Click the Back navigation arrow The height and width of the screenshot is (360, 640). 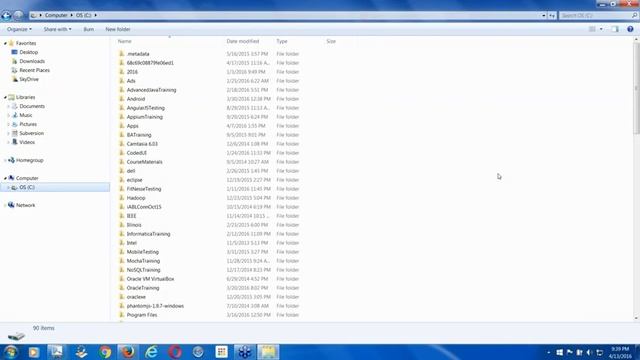(x=6, y=16)
